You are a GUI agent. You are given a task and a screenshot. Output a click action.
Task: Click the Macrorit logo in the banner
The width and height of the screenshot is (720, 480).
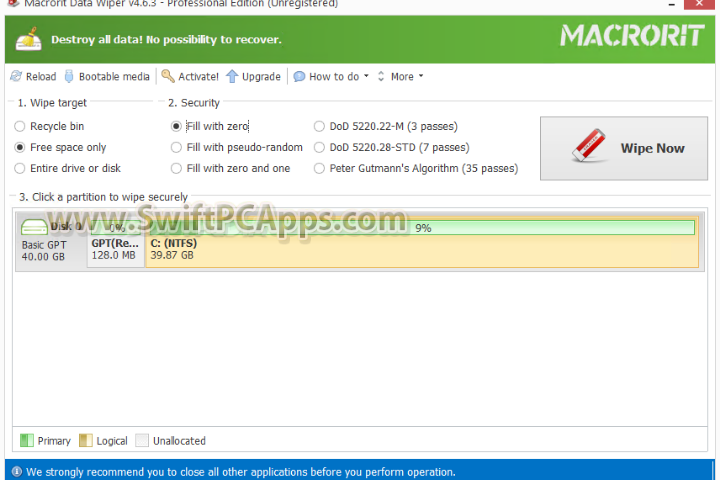pyautogui.click(x=632, y=36)
